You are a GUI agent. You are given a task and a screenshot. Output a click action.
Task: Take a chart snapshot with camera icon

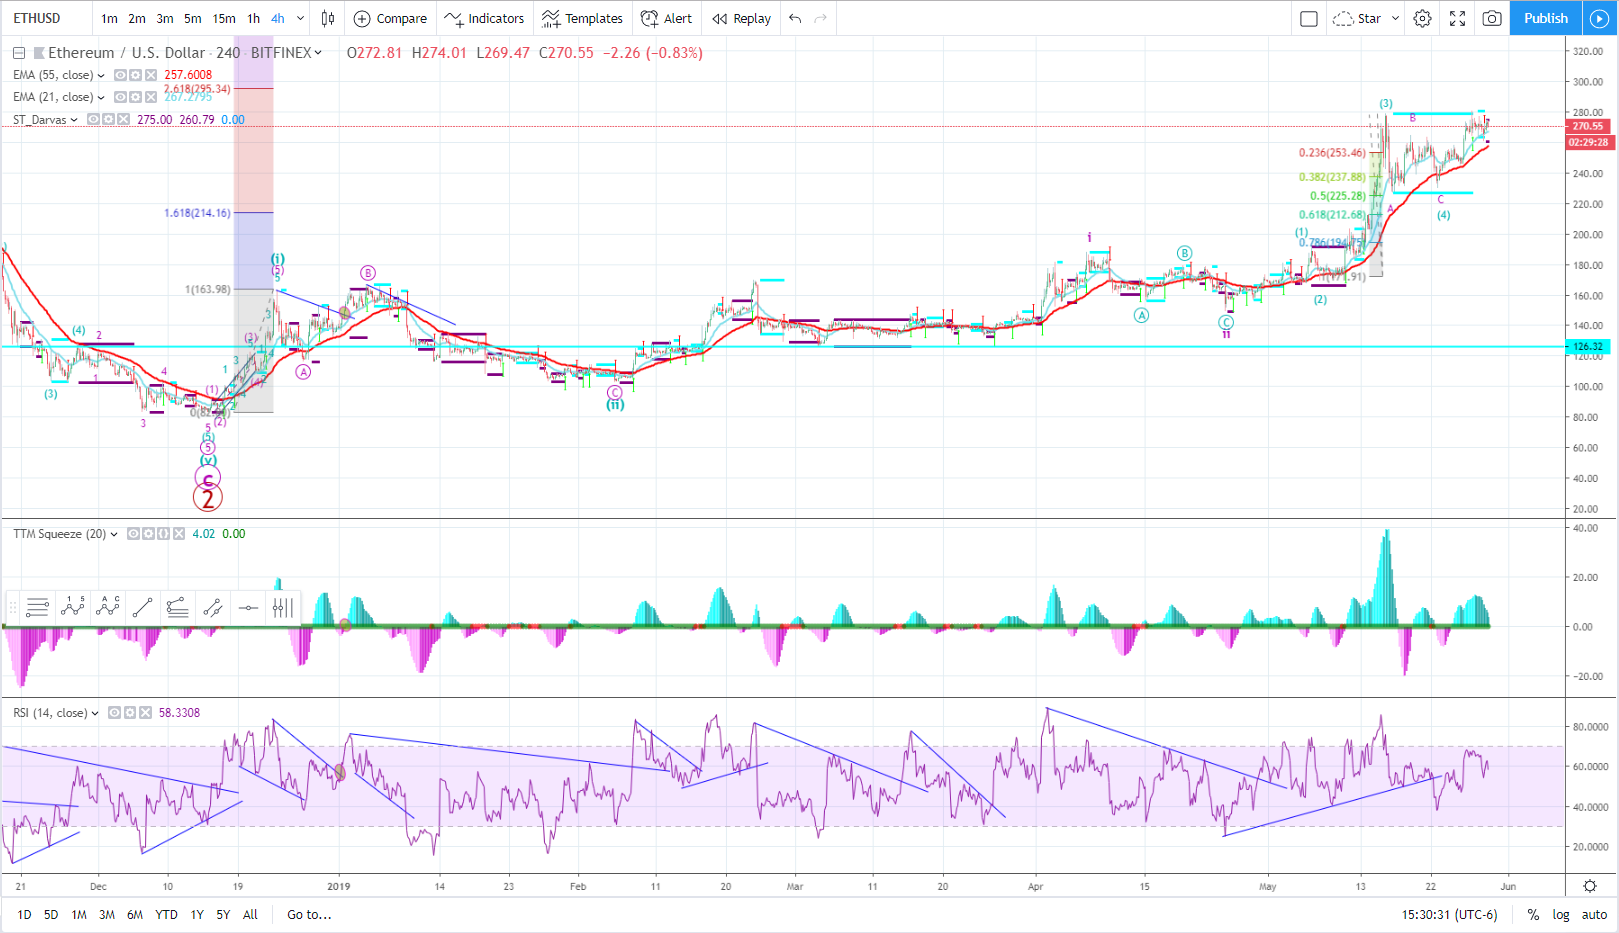point(1491,18)
